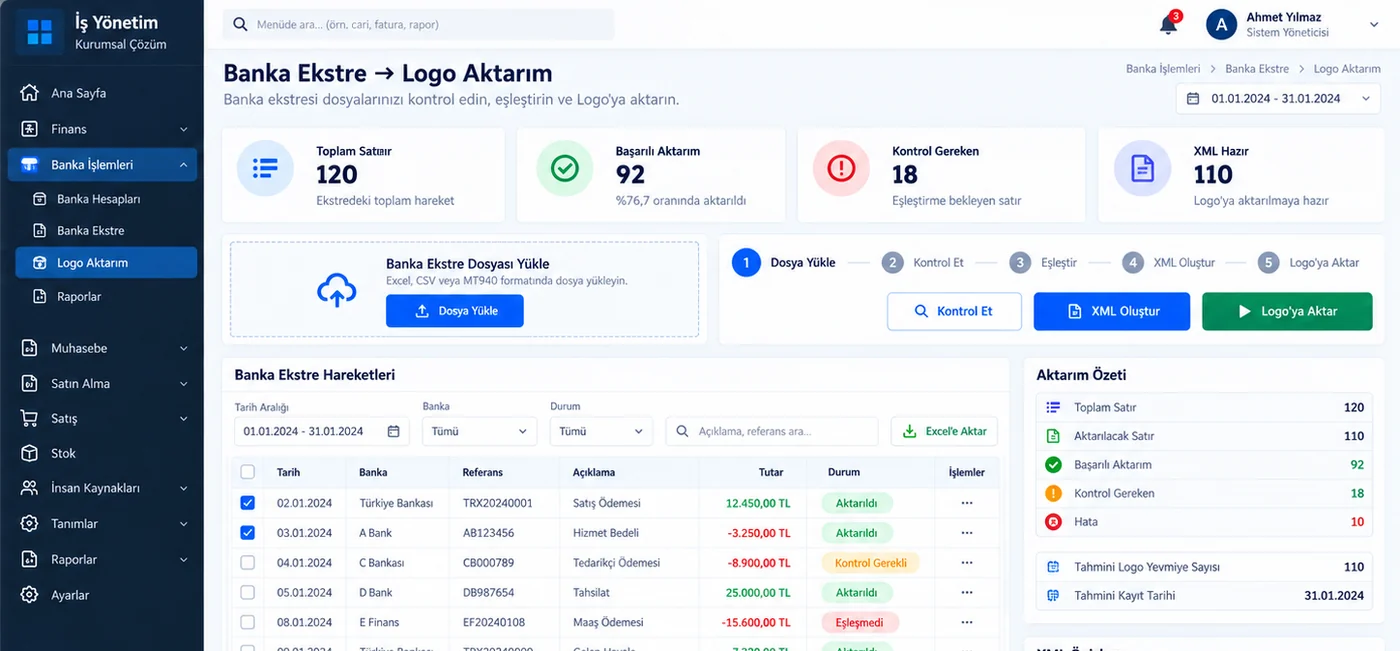Click the İş Yönetim app logo

[x=40, y=32]
